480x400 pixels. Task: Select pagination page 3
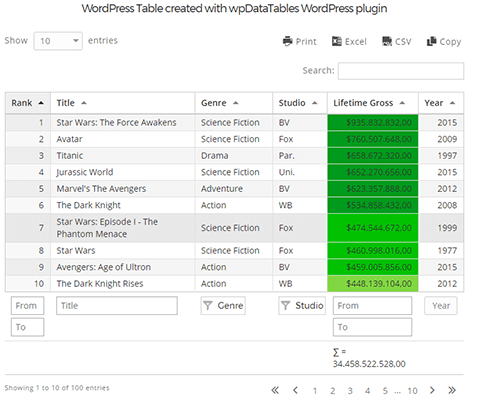pos(350,391)
